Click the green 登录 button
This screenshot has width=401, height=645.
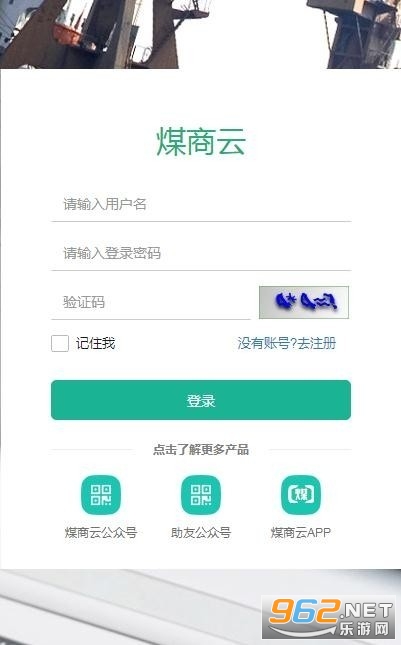tap(201, 400)
